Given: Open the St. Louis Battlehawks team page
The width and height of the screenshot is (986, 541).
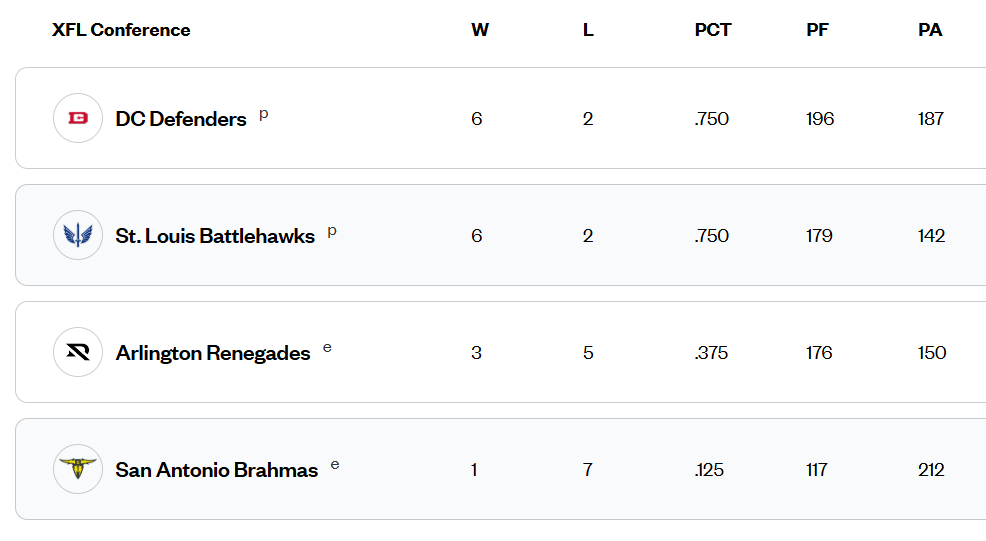Looking at the screenshot, I should [x=215, y=236].
